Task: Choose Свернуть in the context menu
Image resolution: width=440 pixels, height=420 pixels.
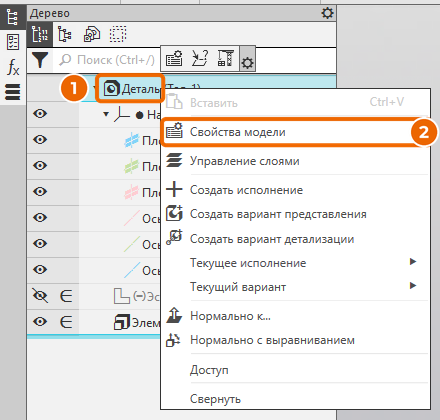Action: coord(295,399)
